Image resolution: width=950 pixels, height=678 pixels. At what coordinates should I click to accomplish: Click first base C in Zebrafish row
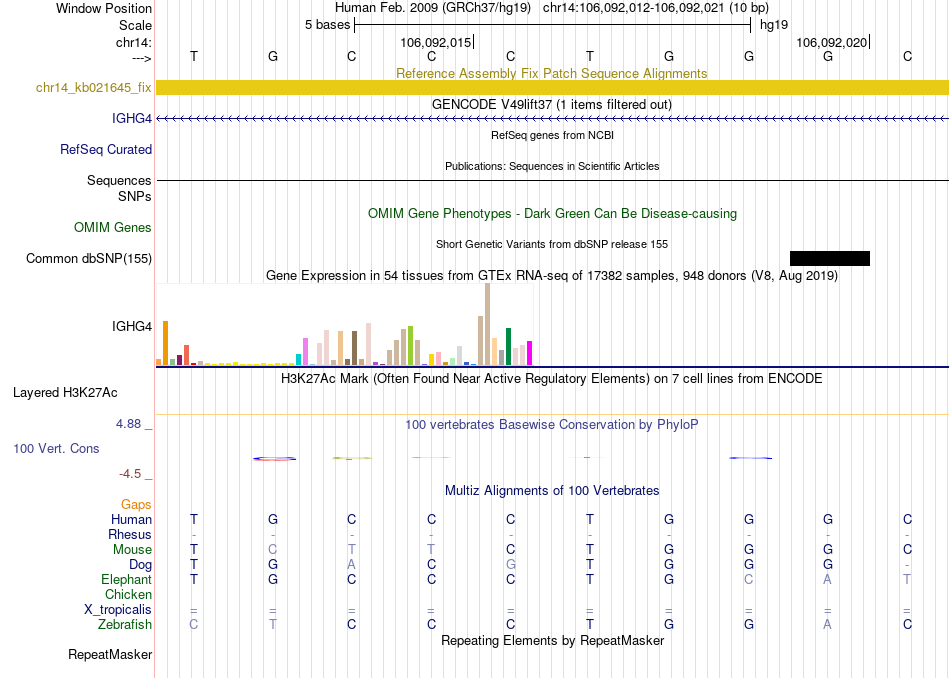194,624
